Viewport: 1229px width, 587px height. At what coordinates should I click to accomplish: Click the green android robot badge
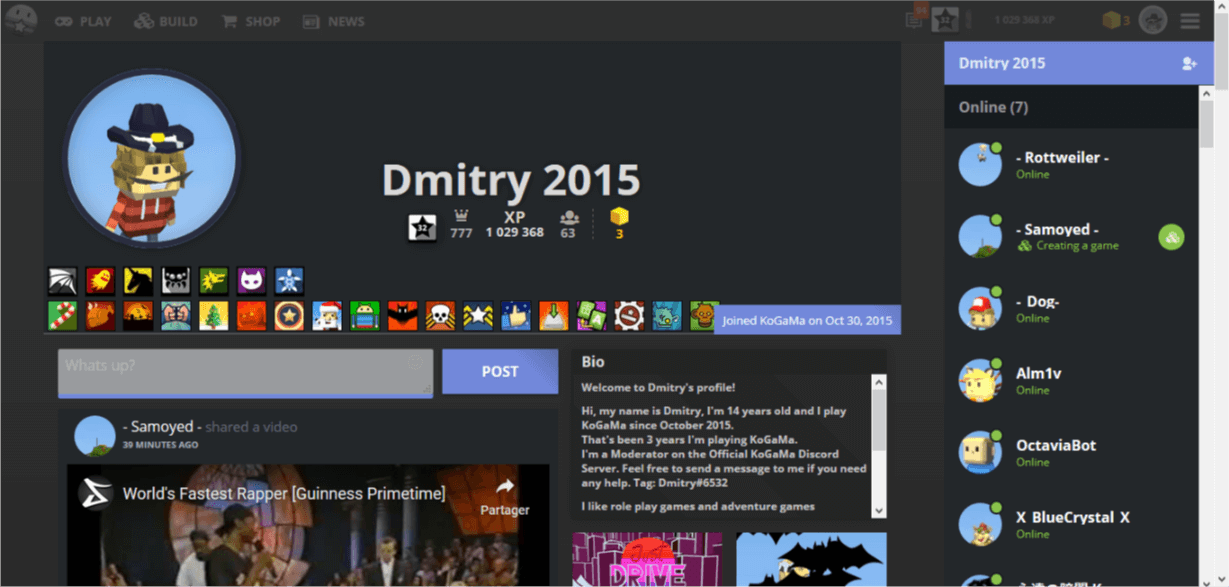point(365,316)
